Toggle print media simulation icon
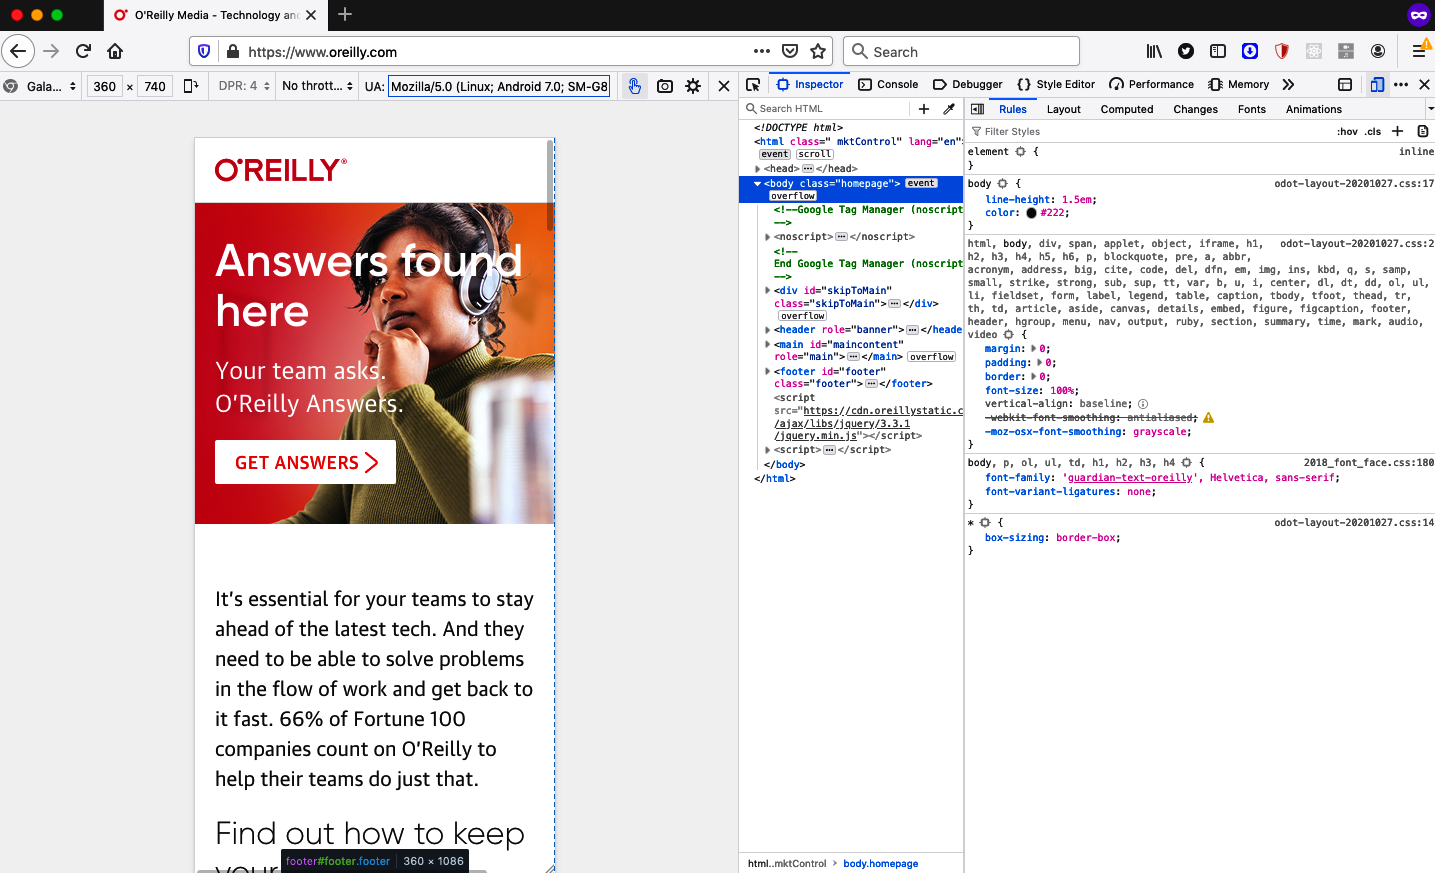 pyautogui.click(x=1423, y=131)
